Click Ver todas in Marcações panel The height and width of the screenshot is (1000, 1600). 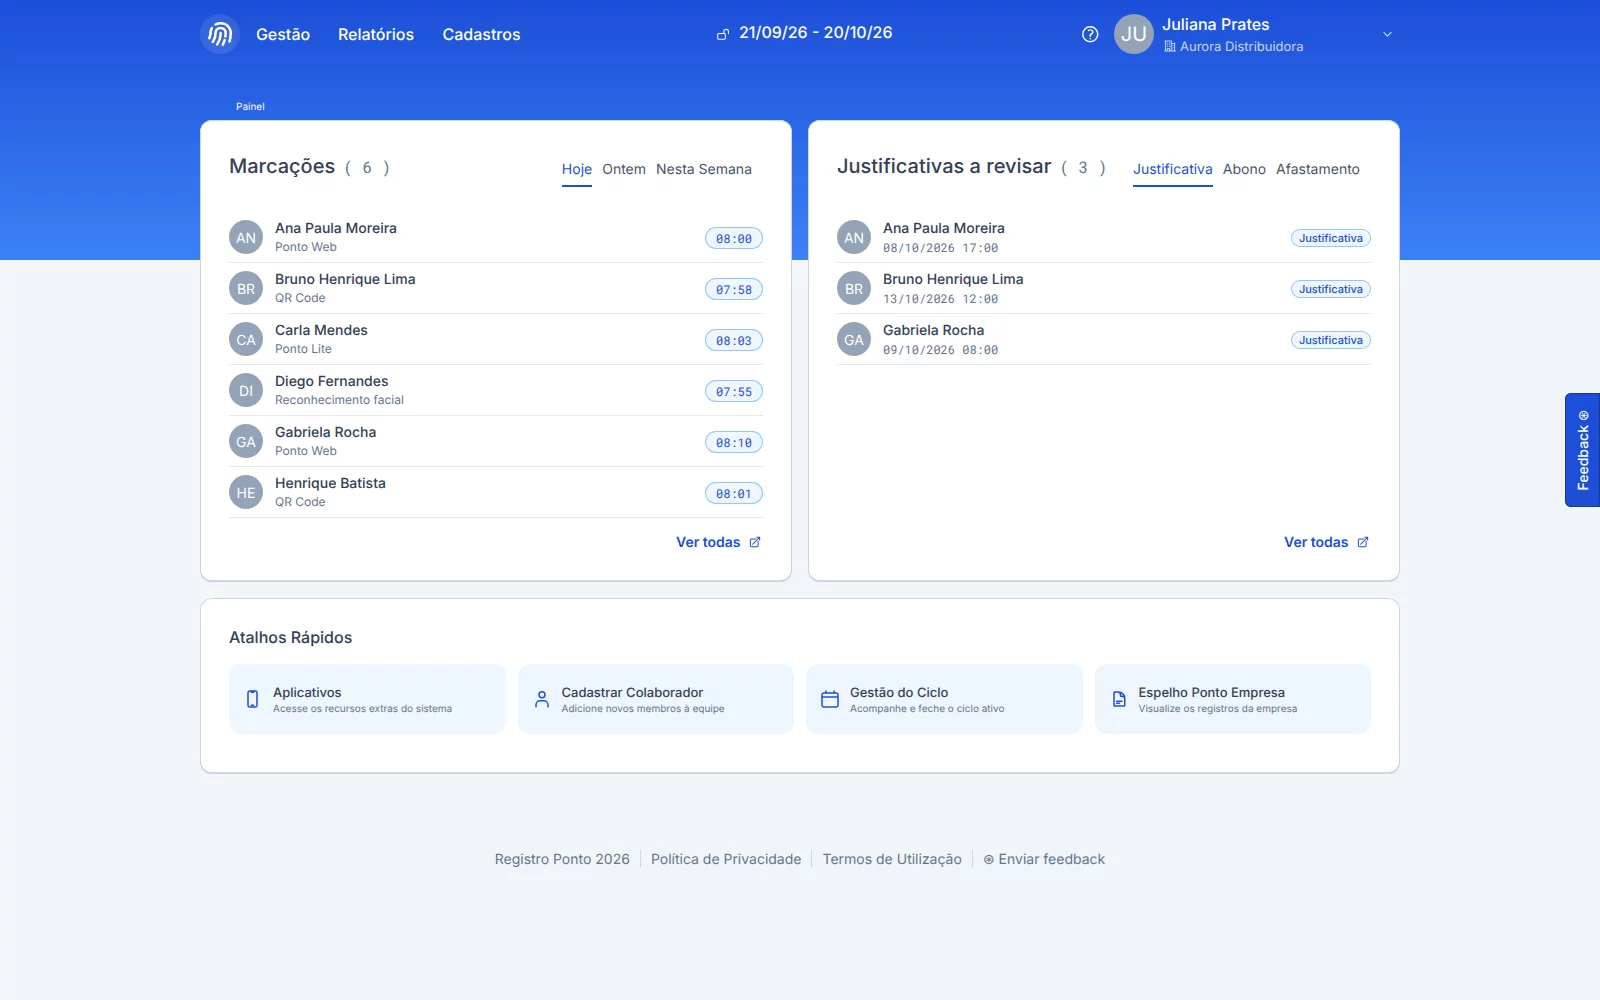pos(718,542)
